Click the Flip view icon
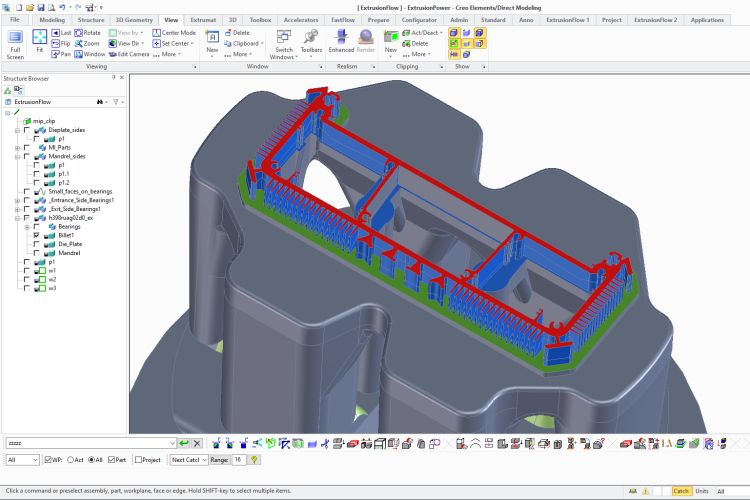750x500 pixels. click(x=55, y=44)
